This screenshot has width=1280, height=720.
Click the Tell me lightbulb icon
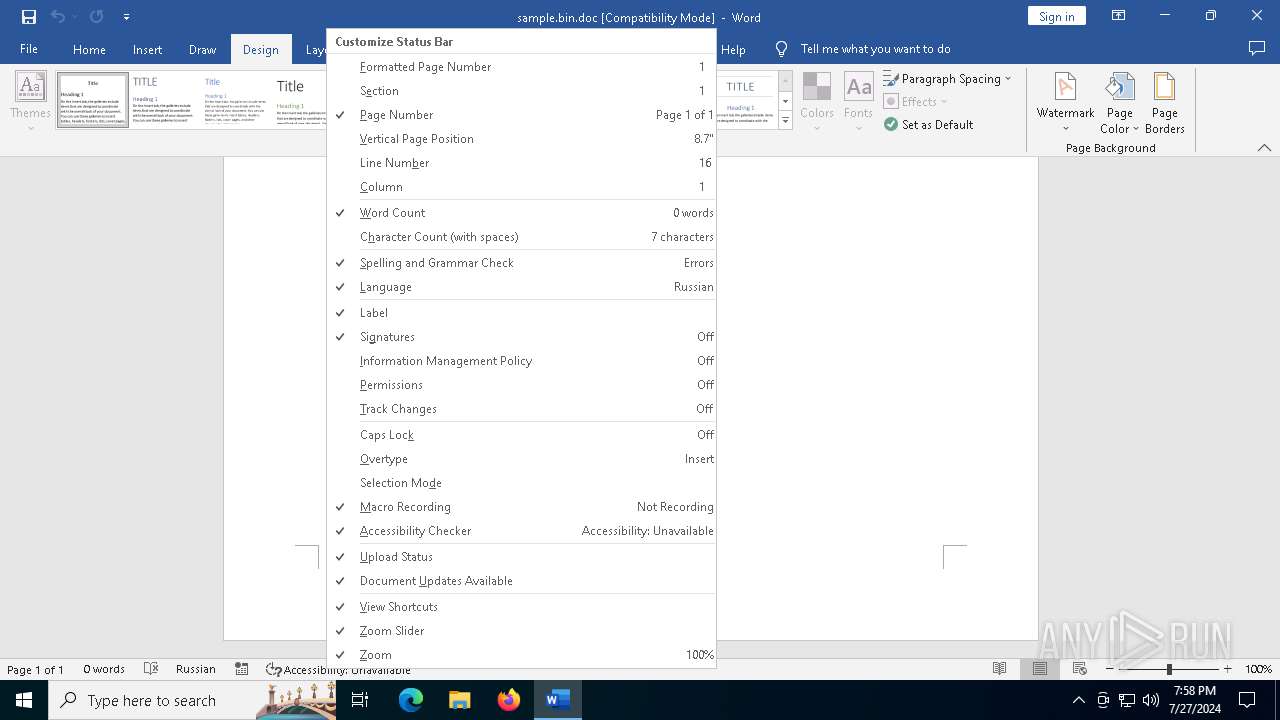(782, 49)
